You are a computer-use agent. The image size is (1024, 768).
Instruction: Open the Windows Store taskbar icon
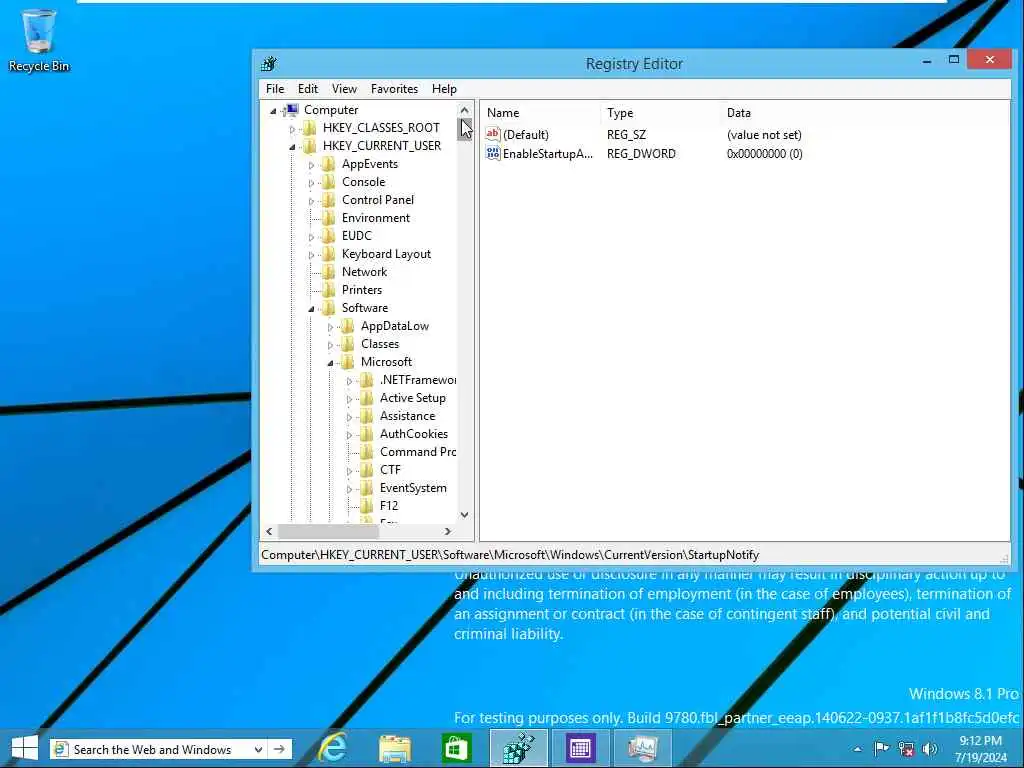pyautogui.click(x=456, y=748)
